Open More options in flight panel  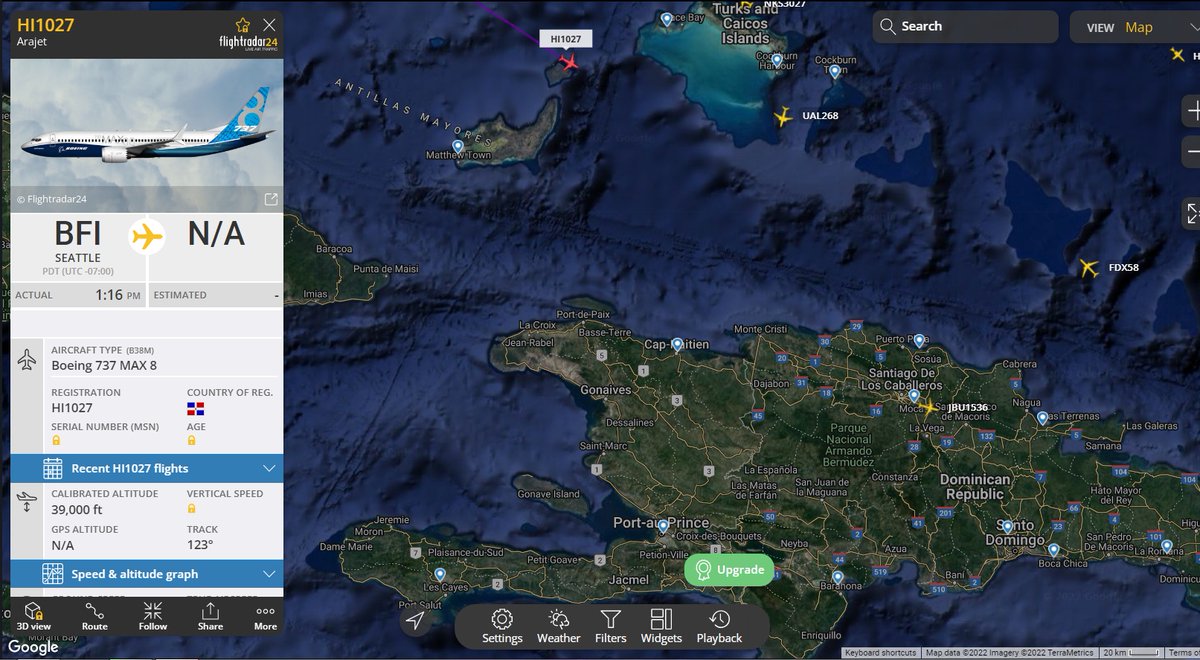pyautogui.click(x=265, y=615)
